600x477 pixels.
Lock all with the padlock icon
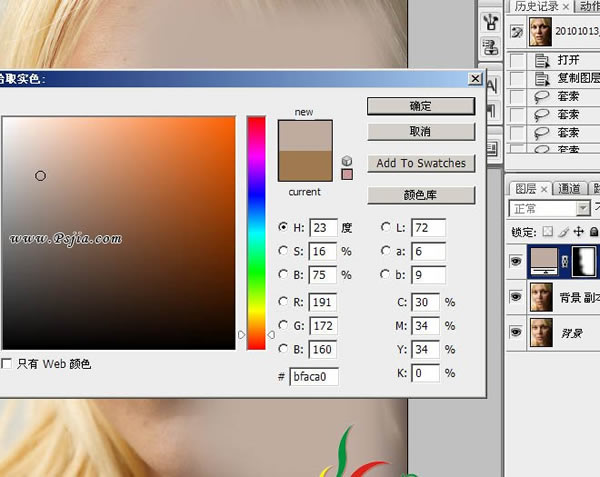[593, 231]
